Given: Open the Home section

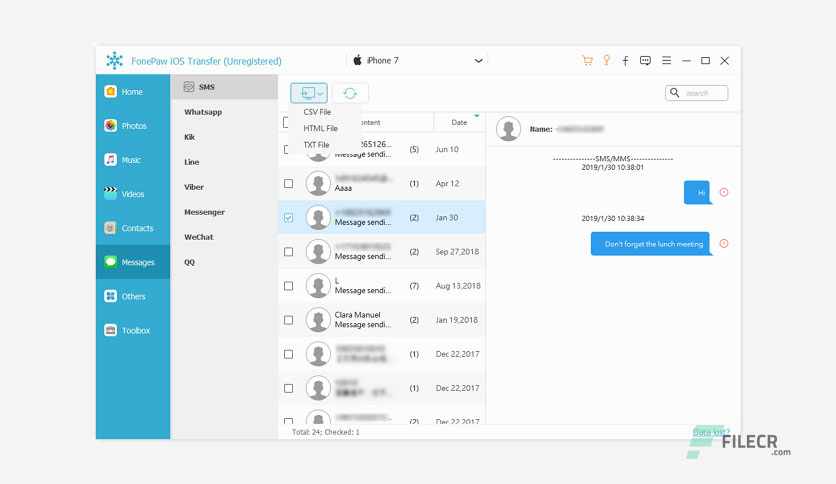Looking at the screenshot, I should coord(133,92).
